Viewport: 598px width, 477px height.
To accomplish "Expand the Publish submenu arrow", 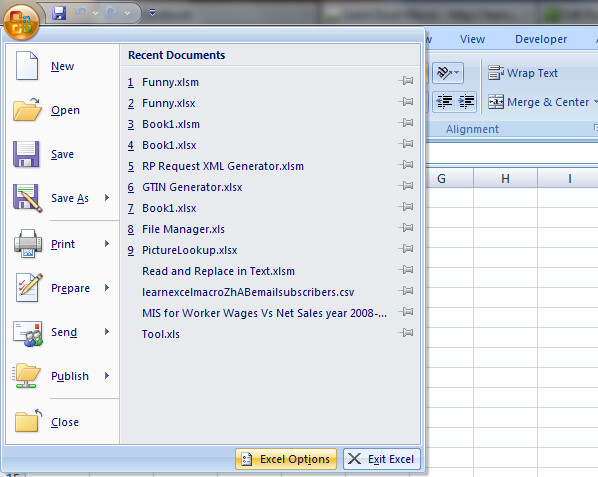I will [107, 376].
